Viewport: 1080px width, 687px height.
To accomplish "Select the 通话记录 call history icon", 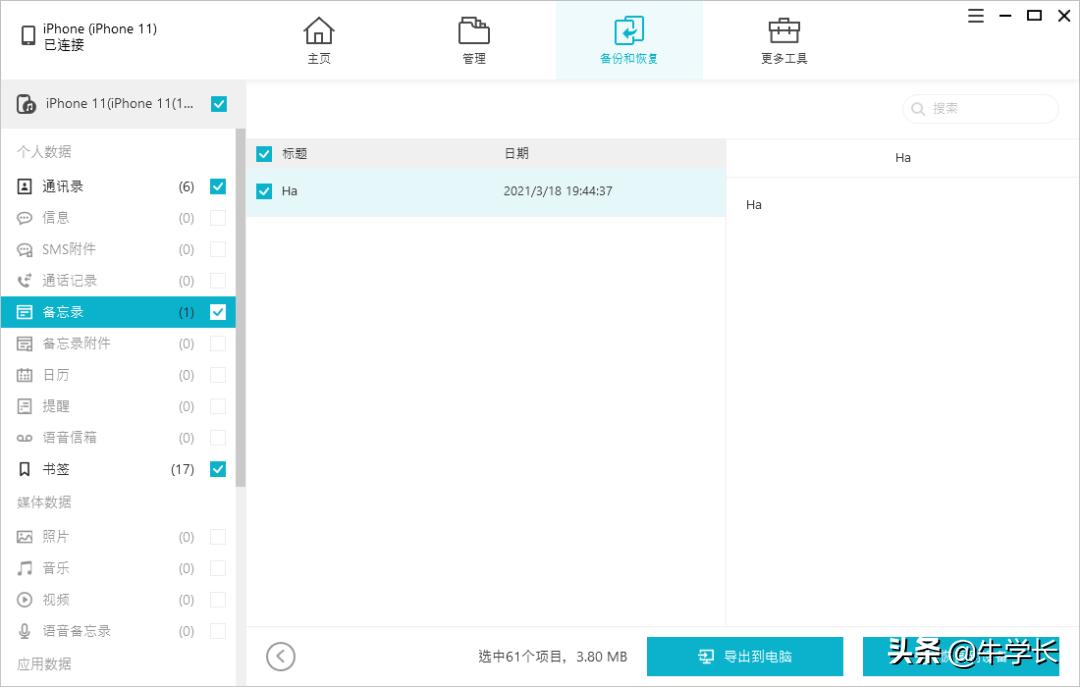I will [x=24, y=280].
